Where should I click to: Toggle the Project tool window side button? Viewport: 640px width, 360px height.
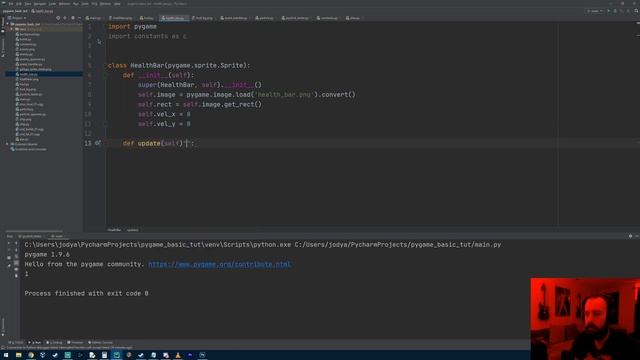(3, 24)
